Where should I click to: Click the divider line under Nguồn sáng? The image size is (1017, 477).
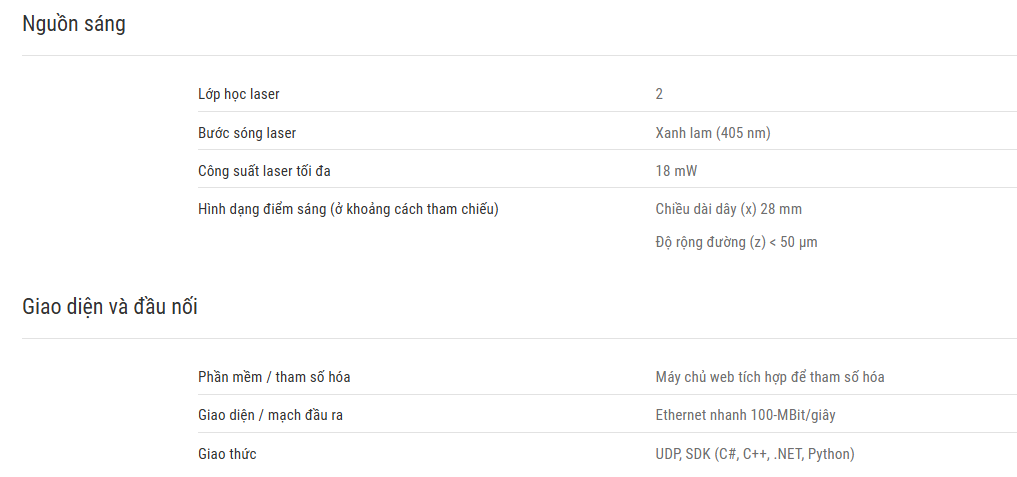pyautogui.click(x=519, y=55)
